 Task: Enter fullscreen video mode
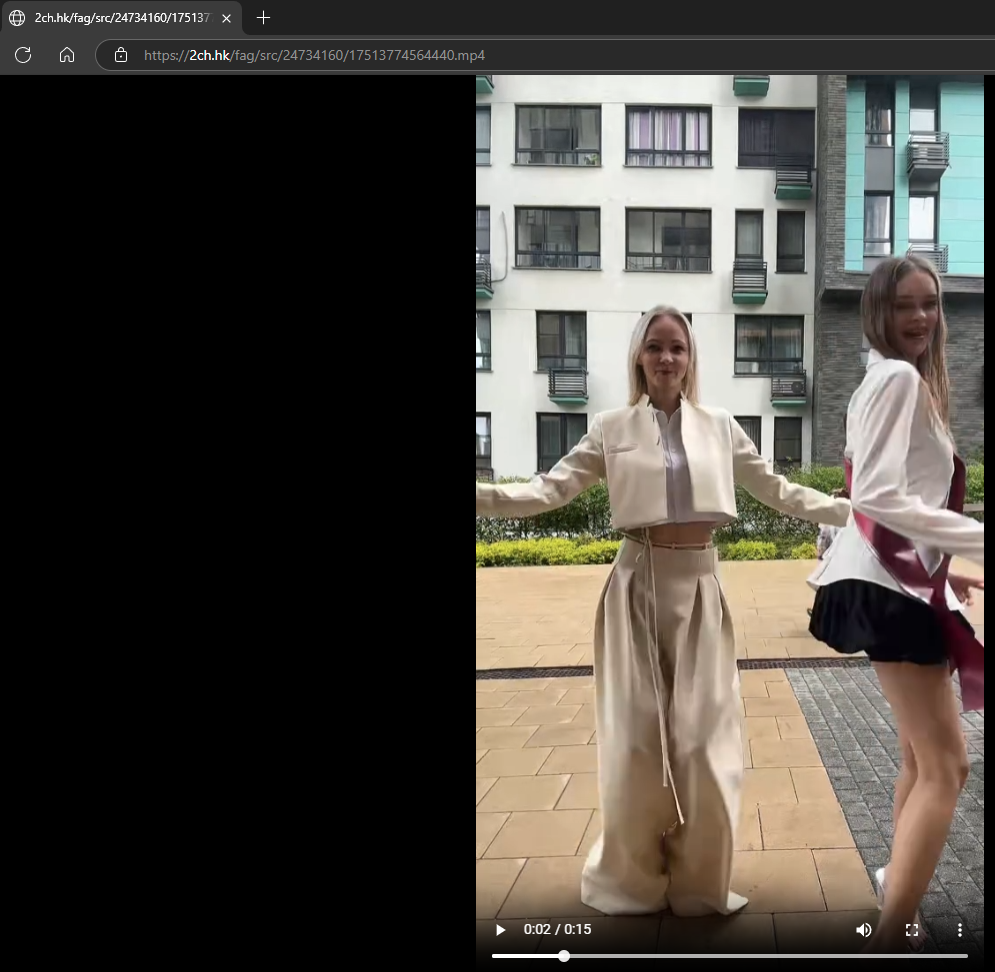point(912,929)
